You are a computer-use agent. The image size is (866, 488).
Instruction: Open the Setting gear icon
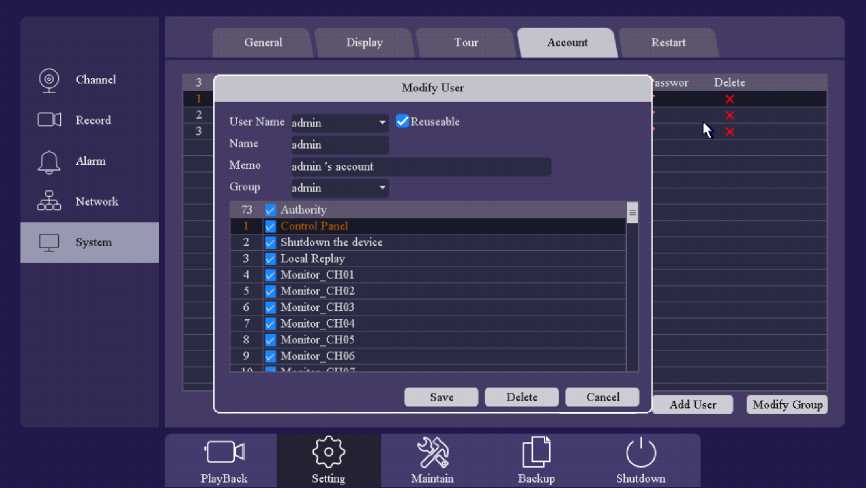tap(328, 453)
